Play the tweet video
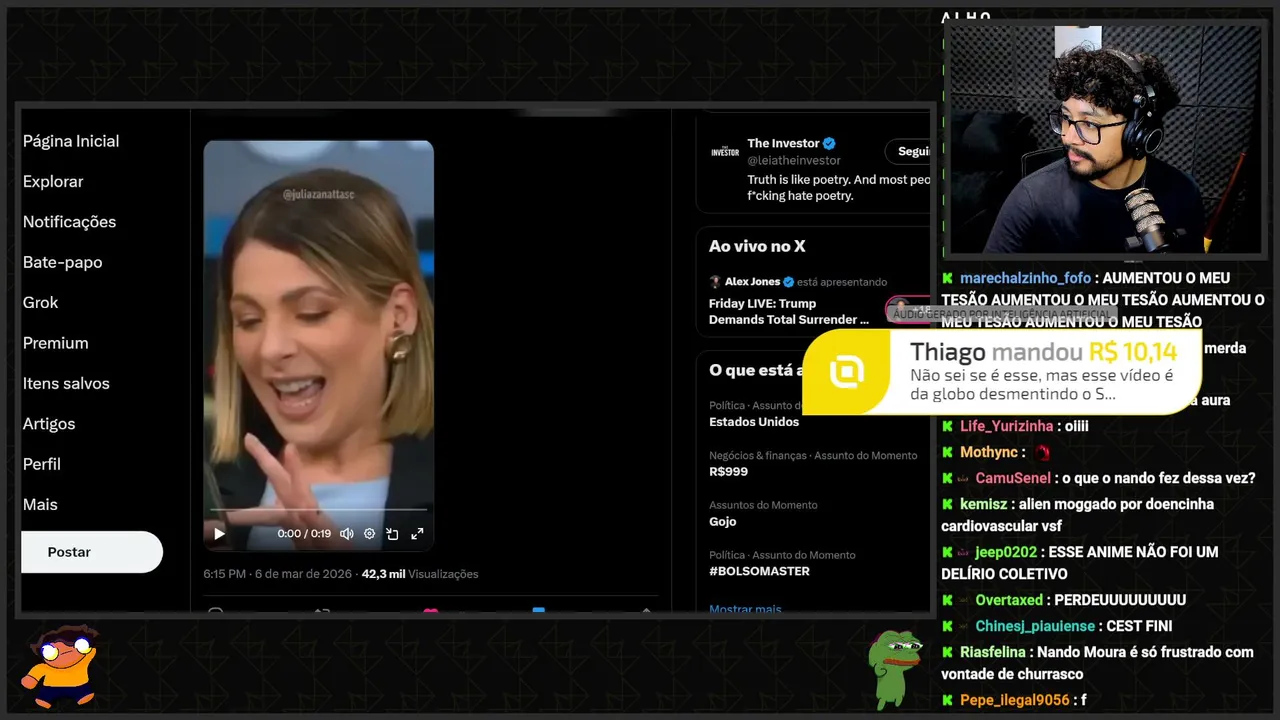 click(x=219, y=534)
